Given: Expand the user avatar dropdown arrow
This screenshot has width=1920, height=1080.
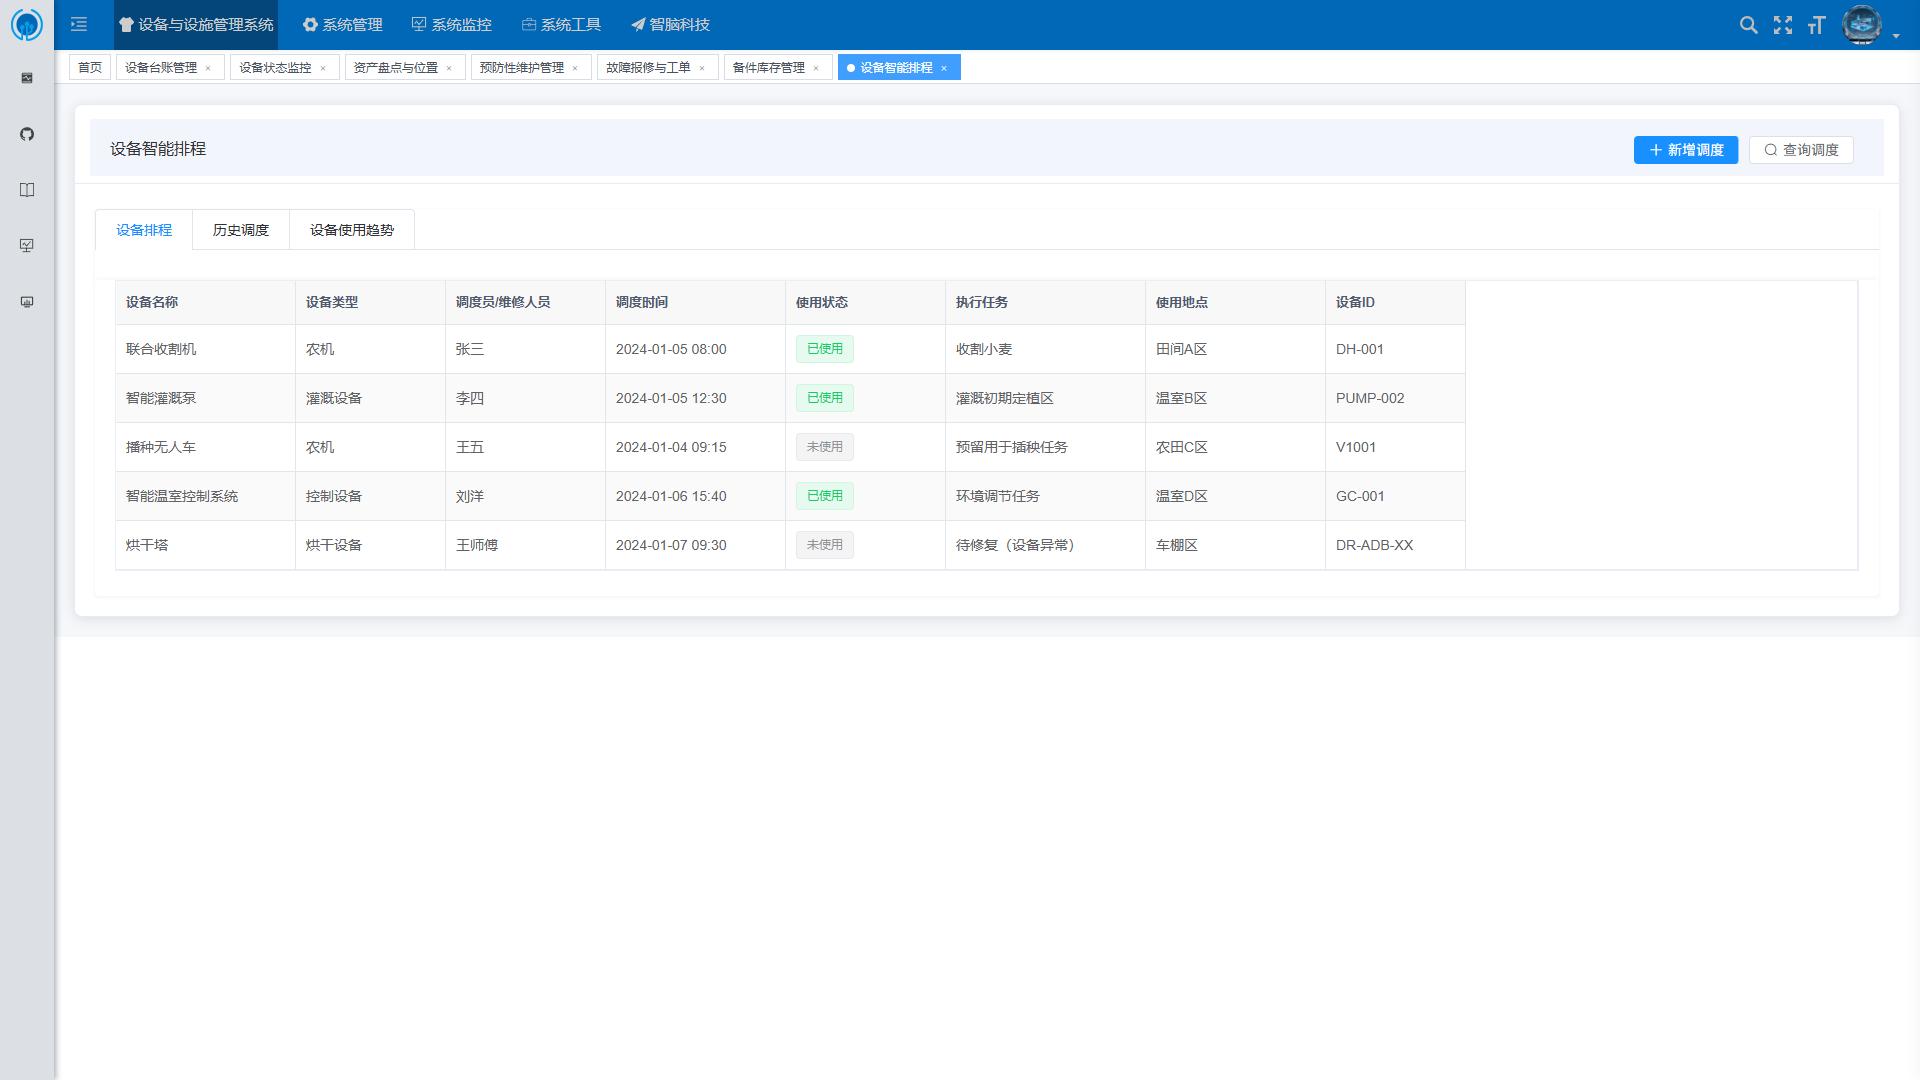Looking at the screenshot, I should point(1896,35).
